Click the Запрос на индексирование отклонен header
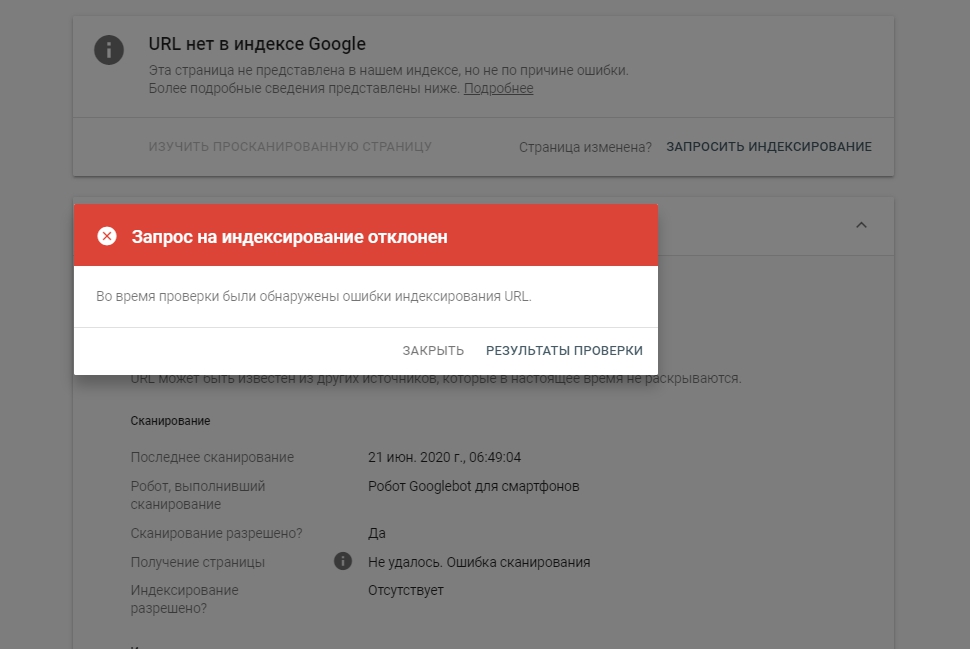Image resolution: width=970 pixels, height=649 pixels. [x=290, y=237]
